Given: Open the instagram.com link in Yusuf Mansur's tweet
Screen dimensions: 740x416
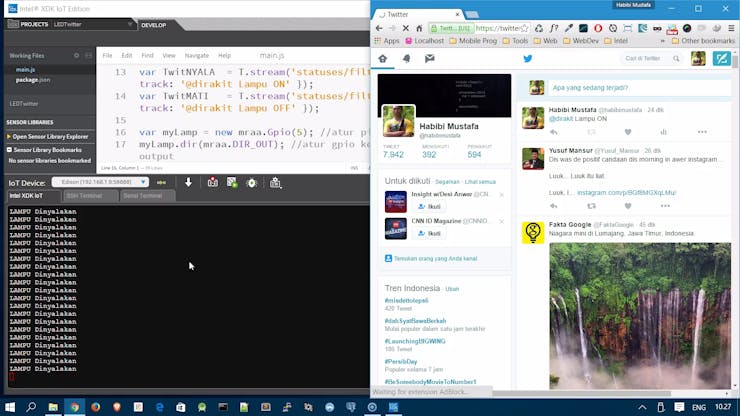Looking at the screenshot, I should (x=626, y=193).
